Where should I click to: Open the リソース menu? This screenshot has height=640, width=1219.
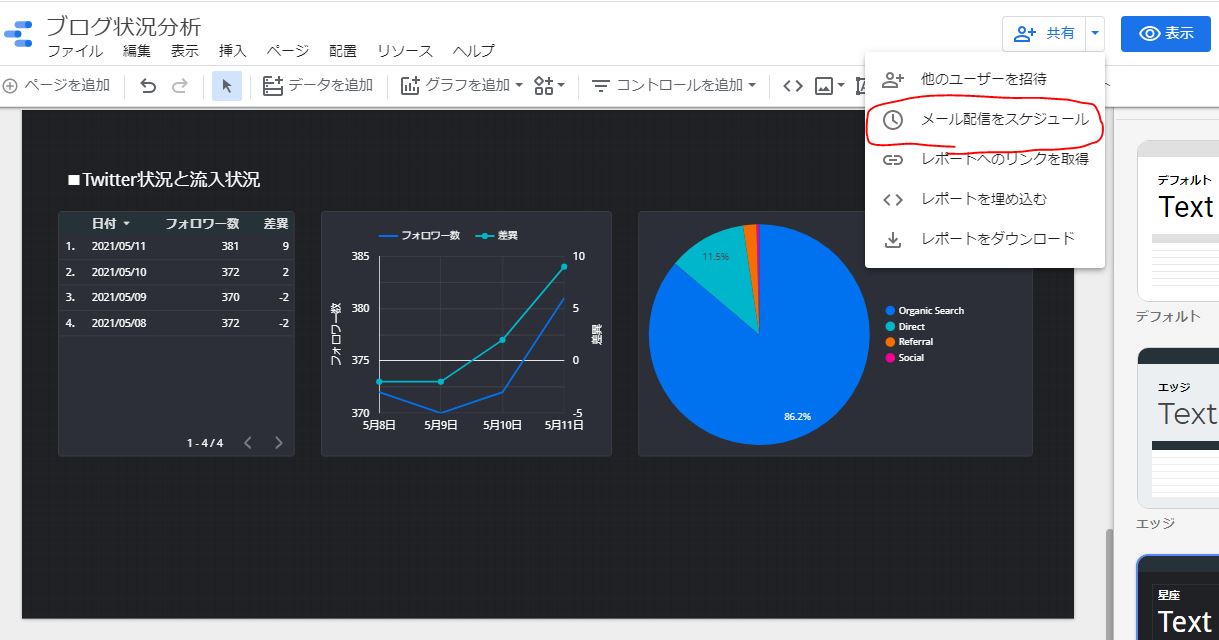pyautogui.click(x=404, y=51)
